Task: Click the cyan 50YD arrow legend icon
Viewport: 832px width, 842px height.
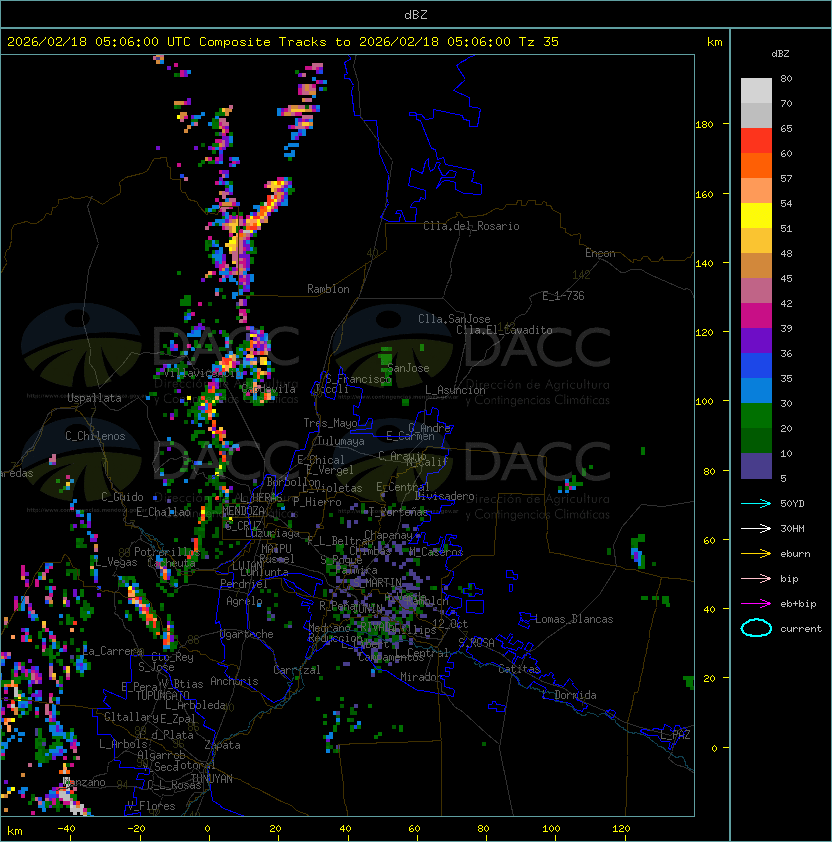Action: (756, 504)
